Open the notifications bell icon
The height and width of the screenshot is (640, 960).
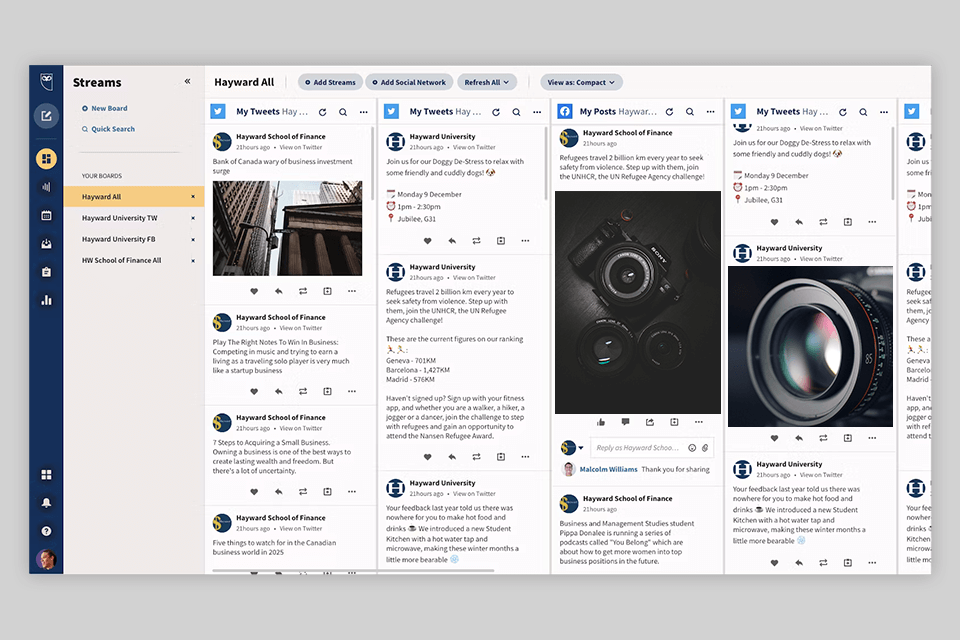click(46, 503)
